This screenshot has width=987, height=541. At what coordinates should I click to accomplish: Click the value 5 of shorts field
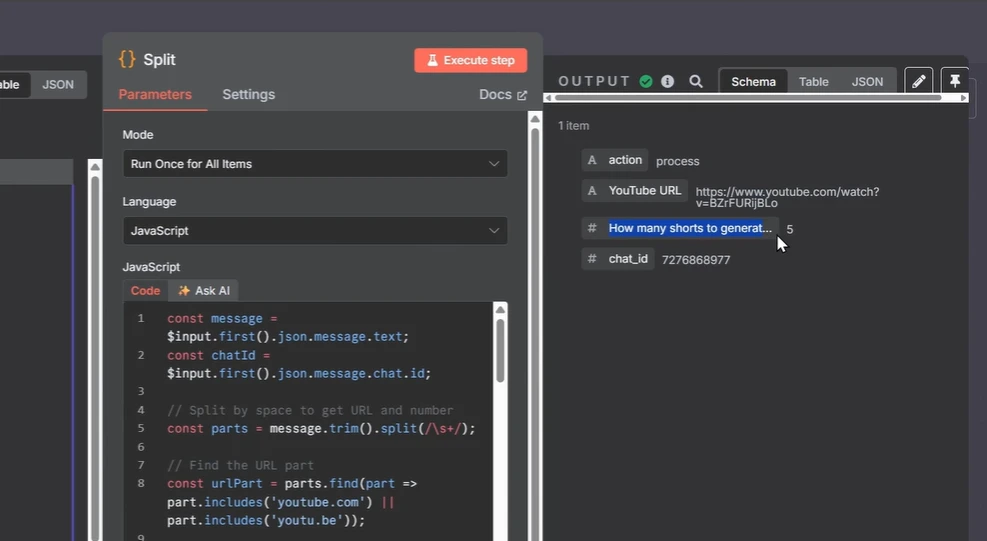[x=789, y=229]
